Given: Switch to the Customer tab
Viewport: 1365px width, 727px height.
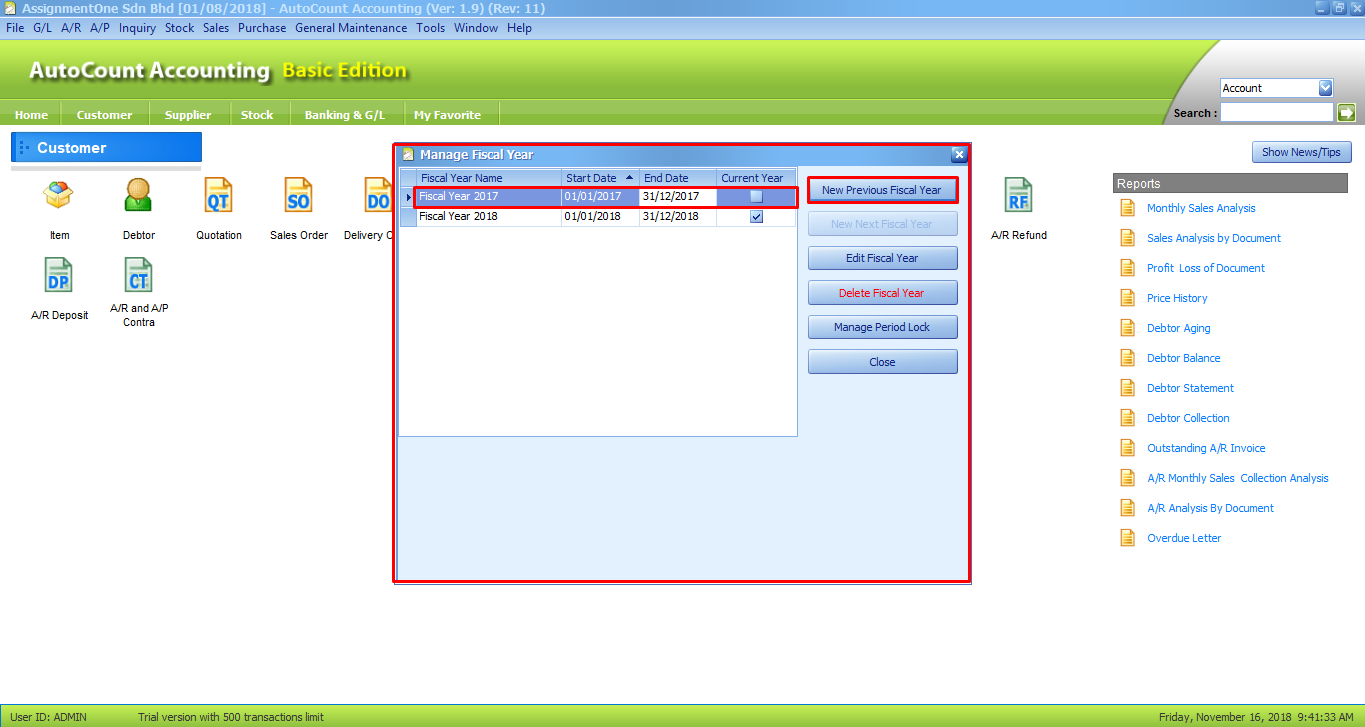Looking at the screenshot, I should point(105,114).
